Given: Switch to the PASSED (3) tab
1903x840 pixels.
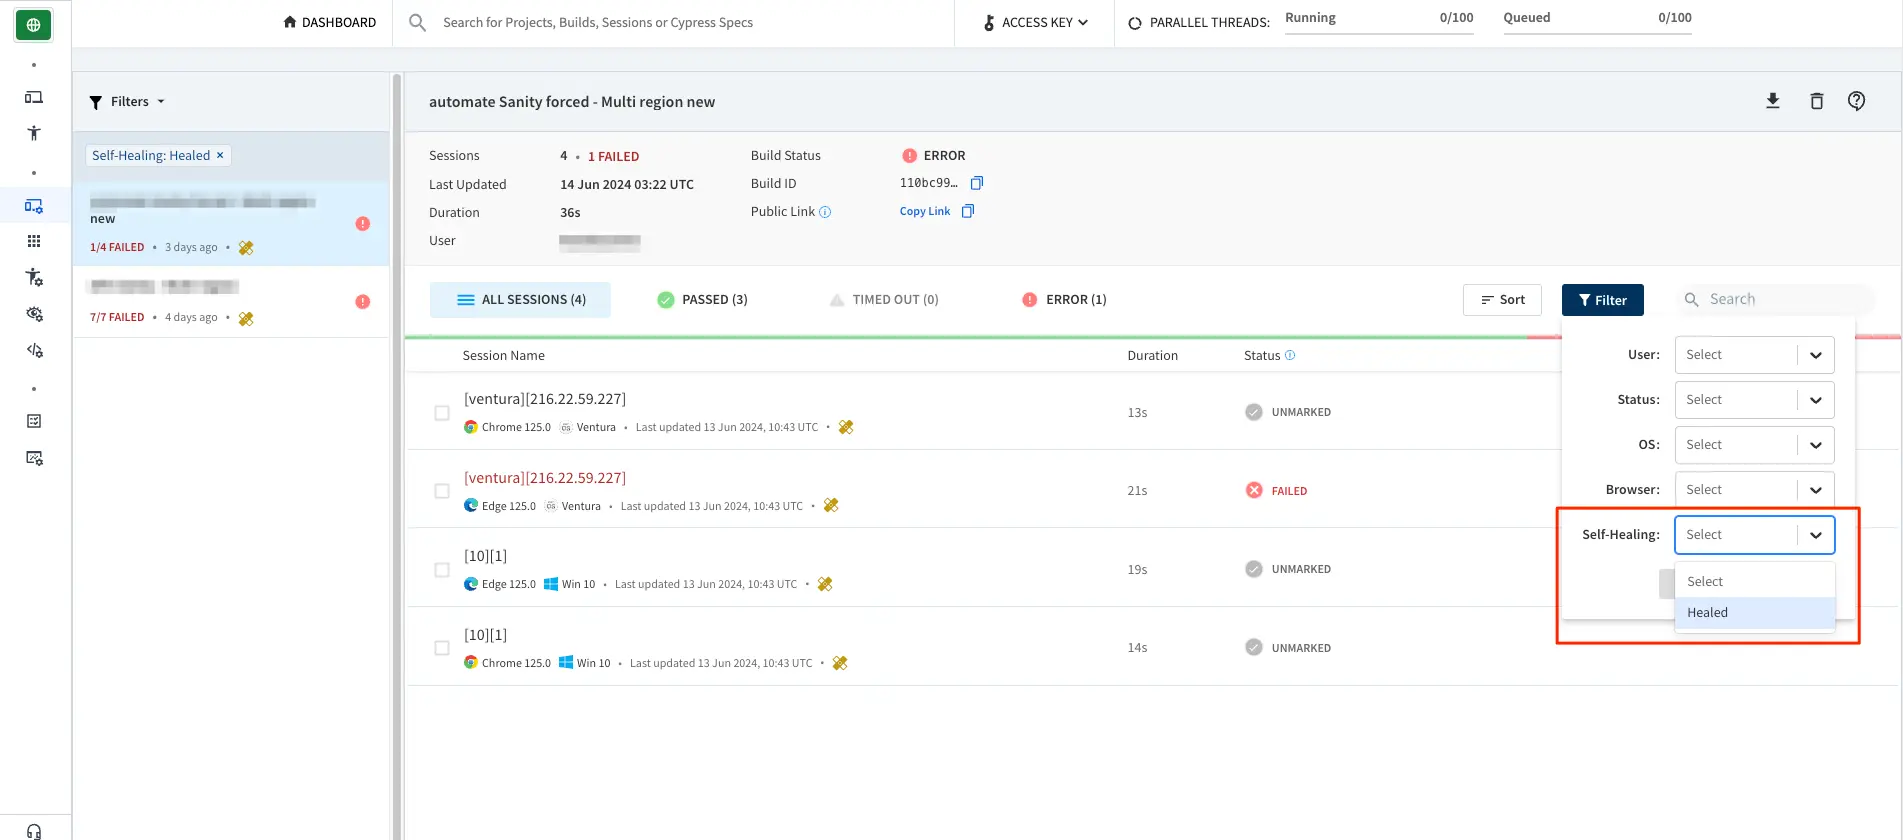Looking at the screenshot, I should 702,300.
